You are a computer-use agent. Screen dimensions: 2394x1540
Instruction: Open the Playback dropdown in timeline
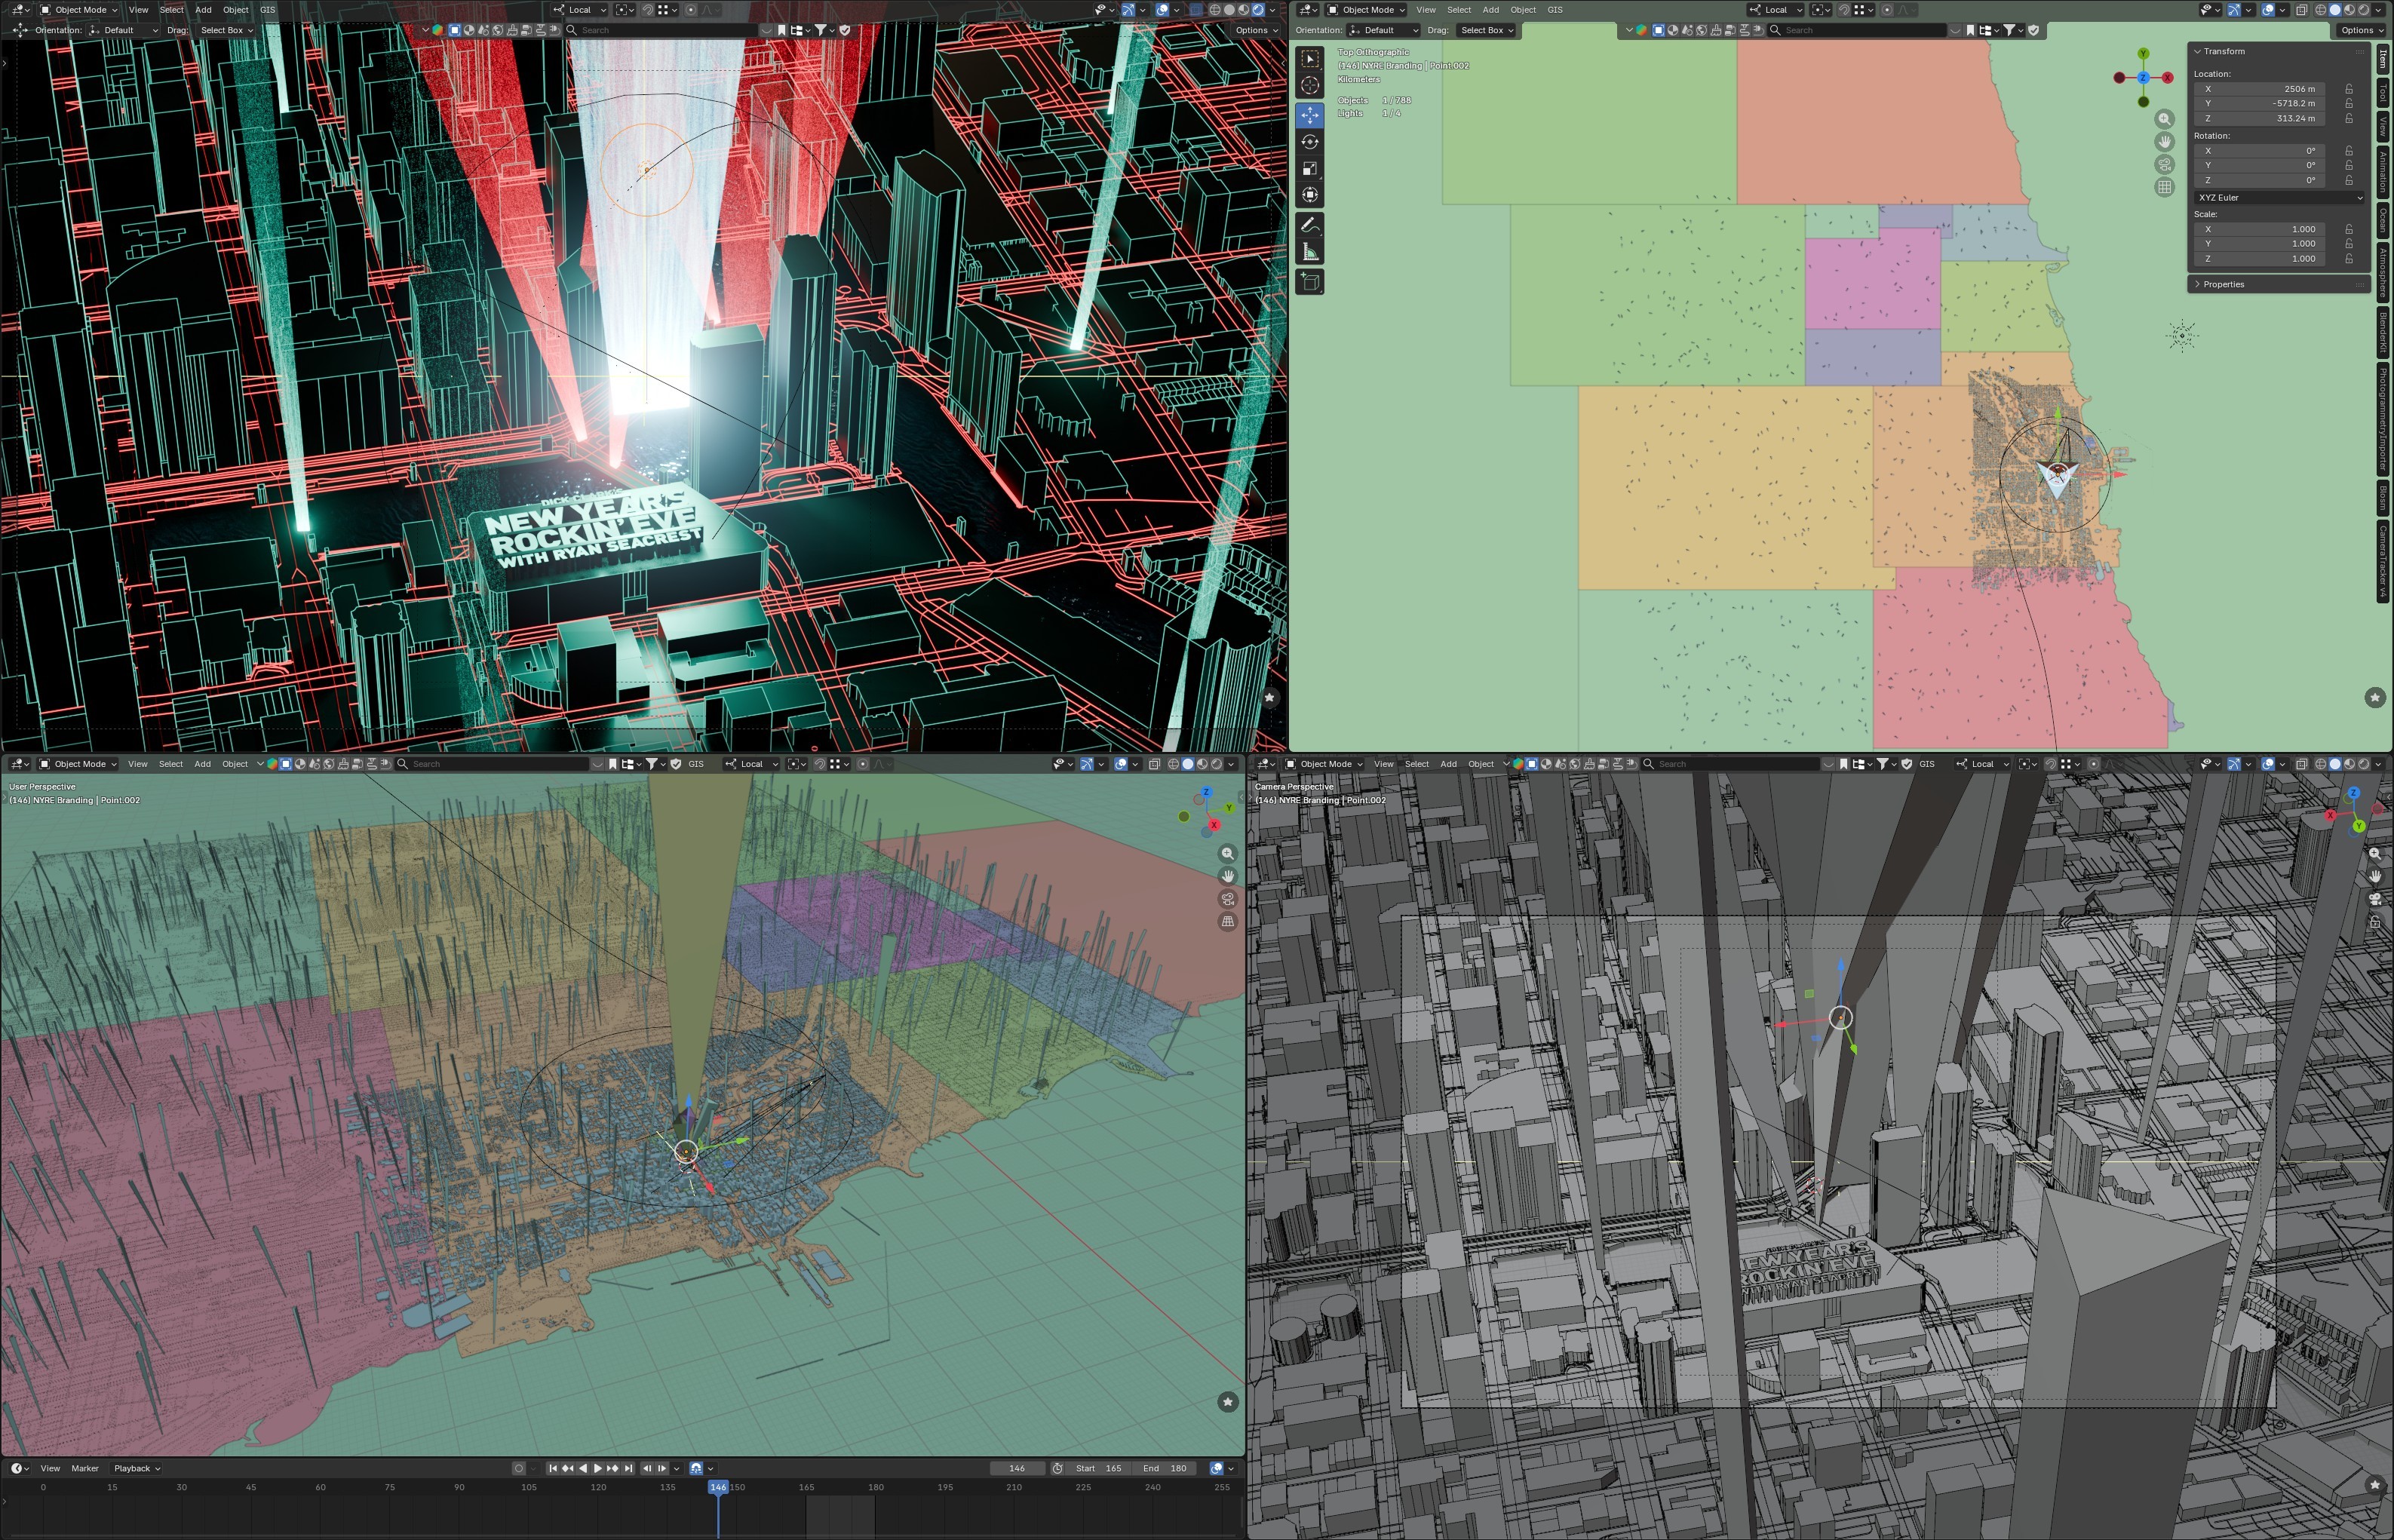(137, 1468)
